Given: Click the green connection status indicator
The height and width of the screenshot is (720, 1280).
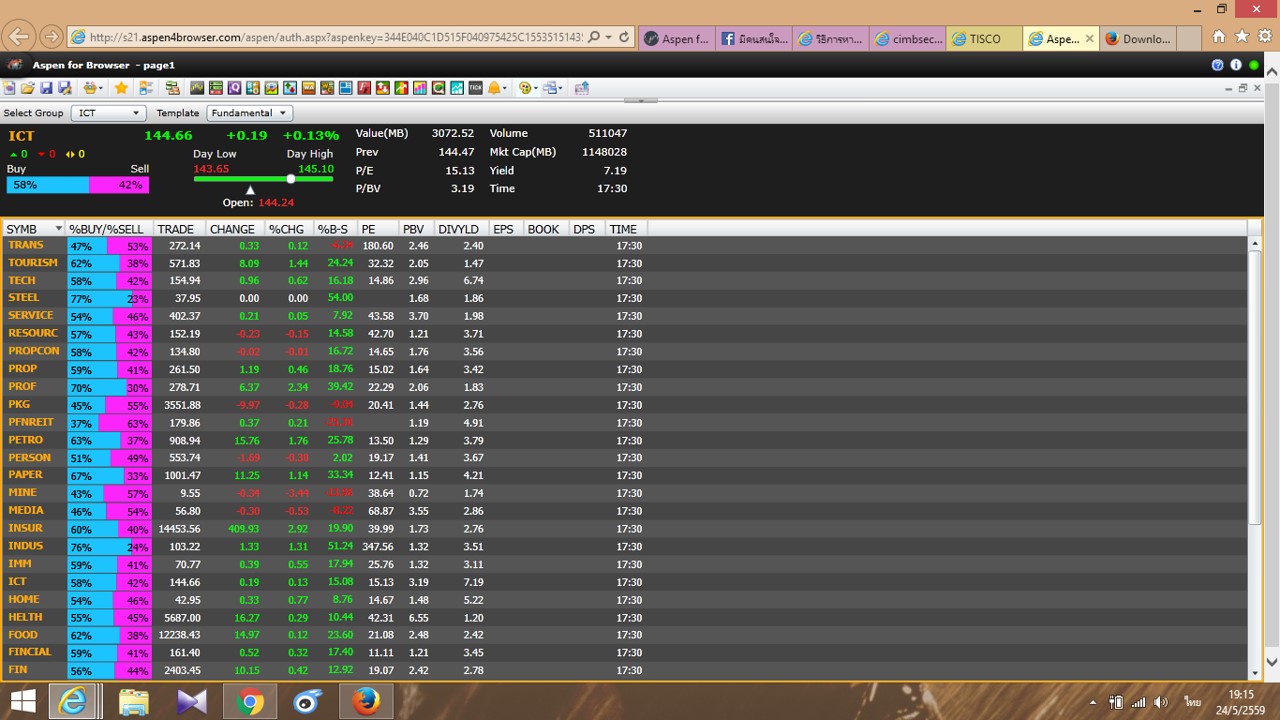Looking at the screenshot, I should (1254, 65).
